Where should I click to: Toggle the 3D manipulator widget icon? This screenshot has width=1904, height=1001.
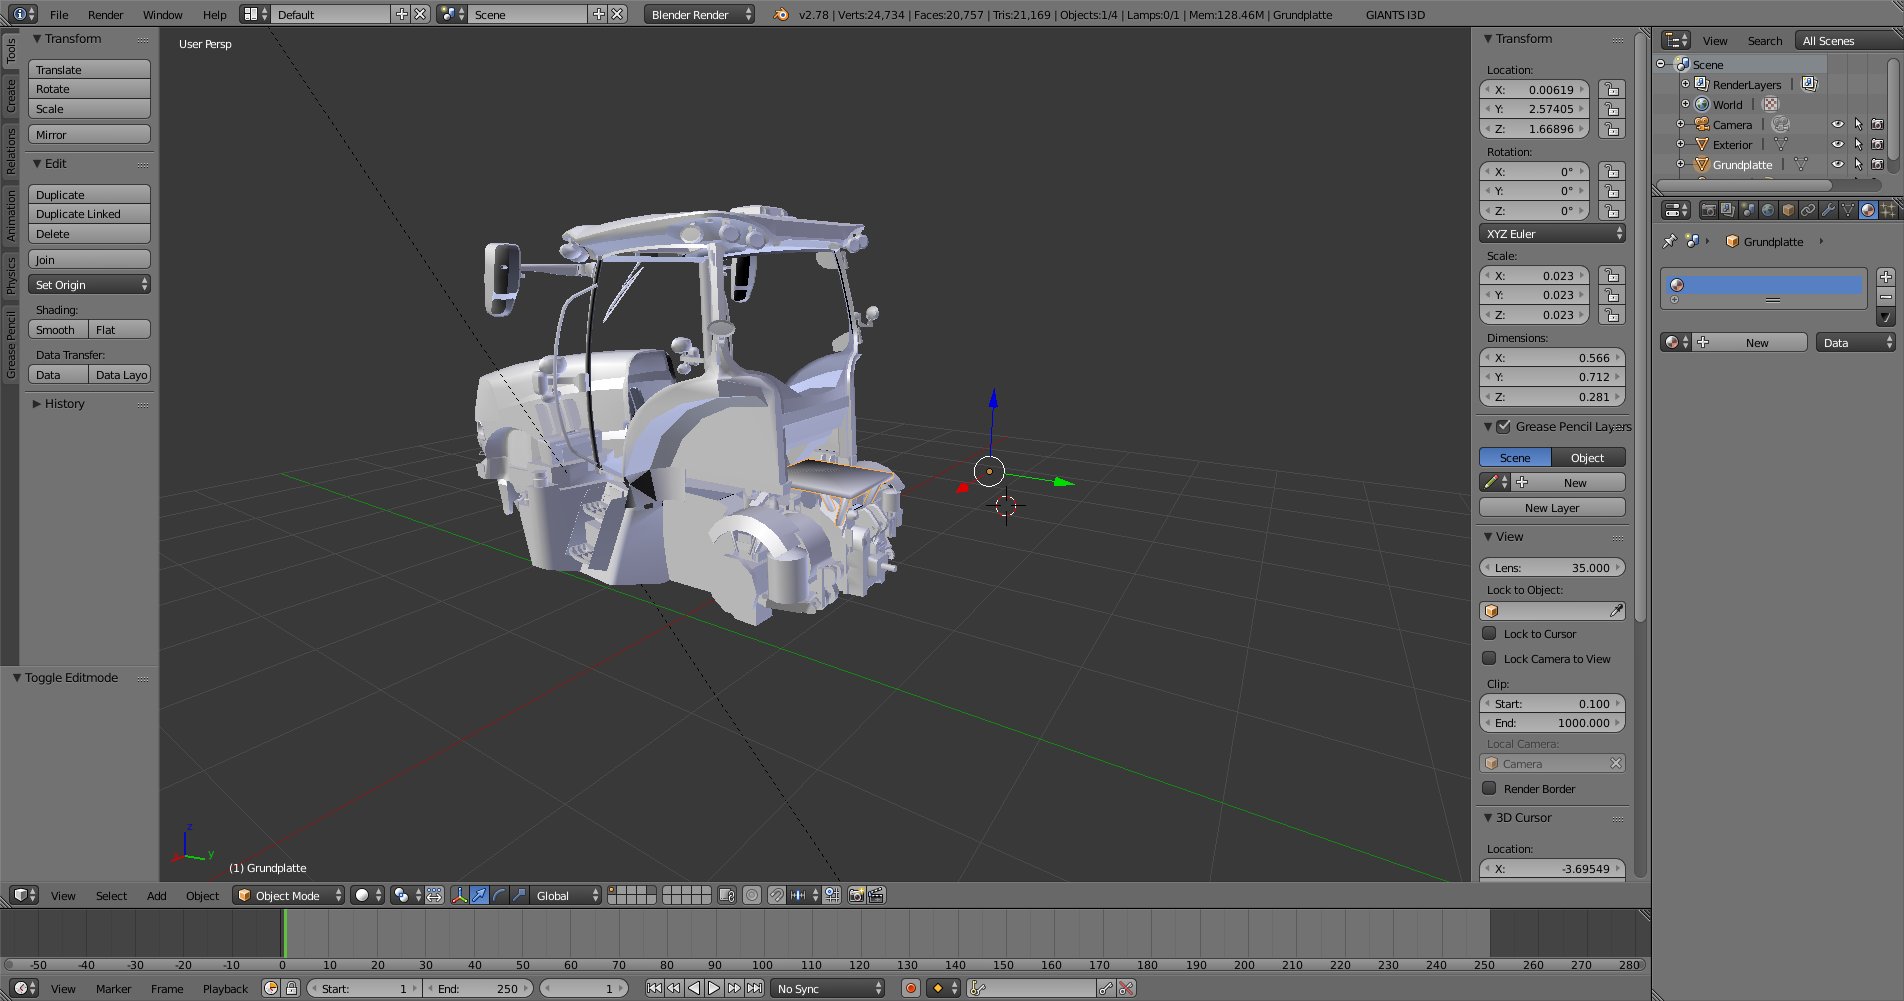tap(460, 895)
